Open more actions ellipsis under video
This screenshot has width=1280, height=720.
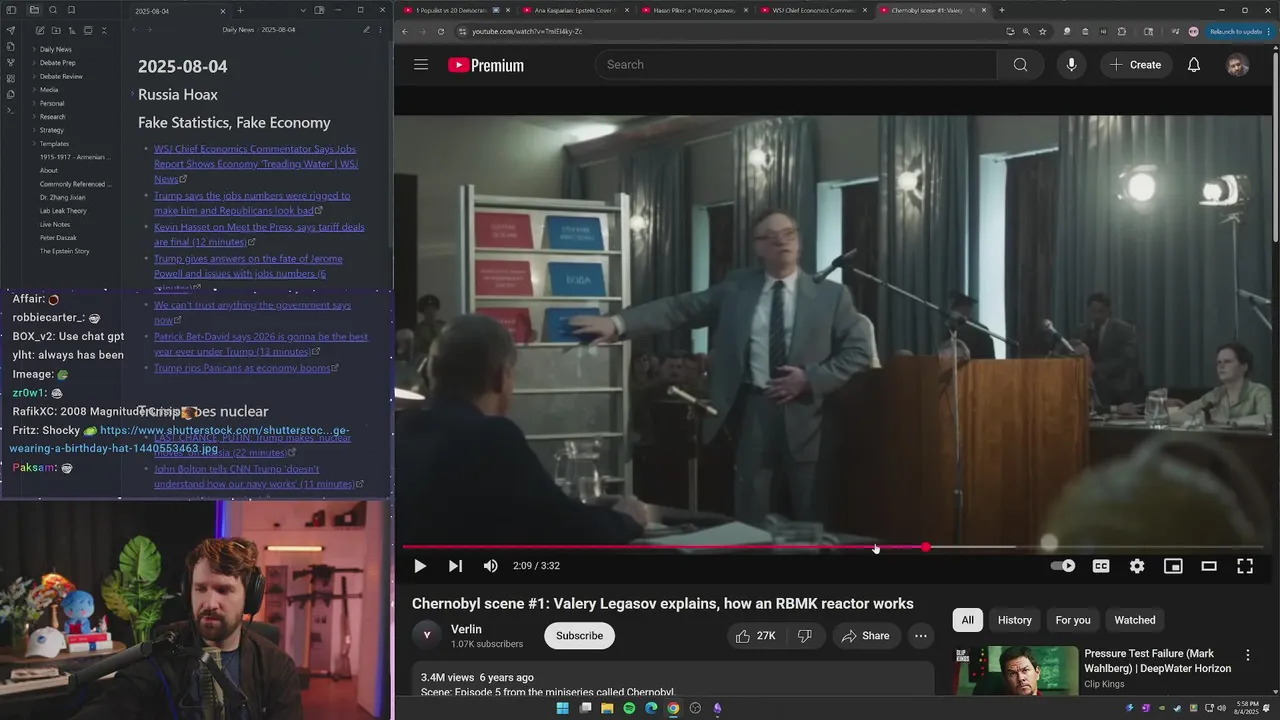pos(921,636)
